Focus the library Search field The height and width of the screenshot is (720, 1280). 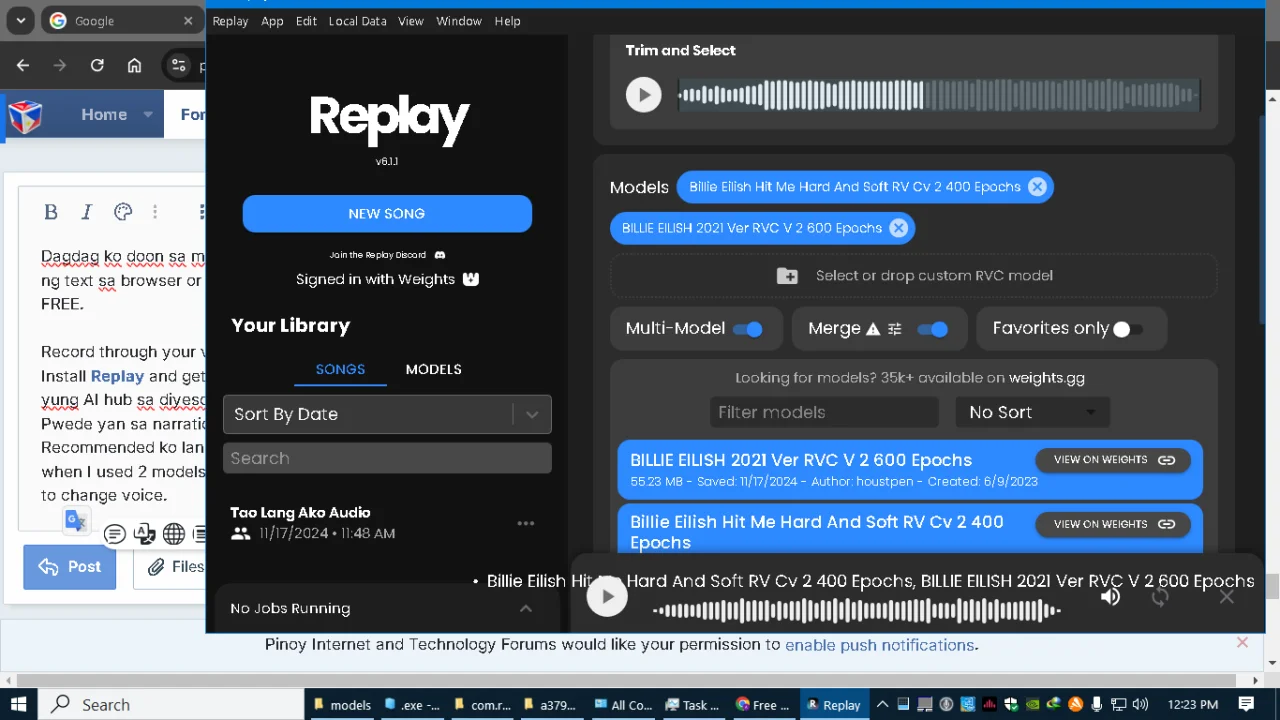(x=387, y=458)
